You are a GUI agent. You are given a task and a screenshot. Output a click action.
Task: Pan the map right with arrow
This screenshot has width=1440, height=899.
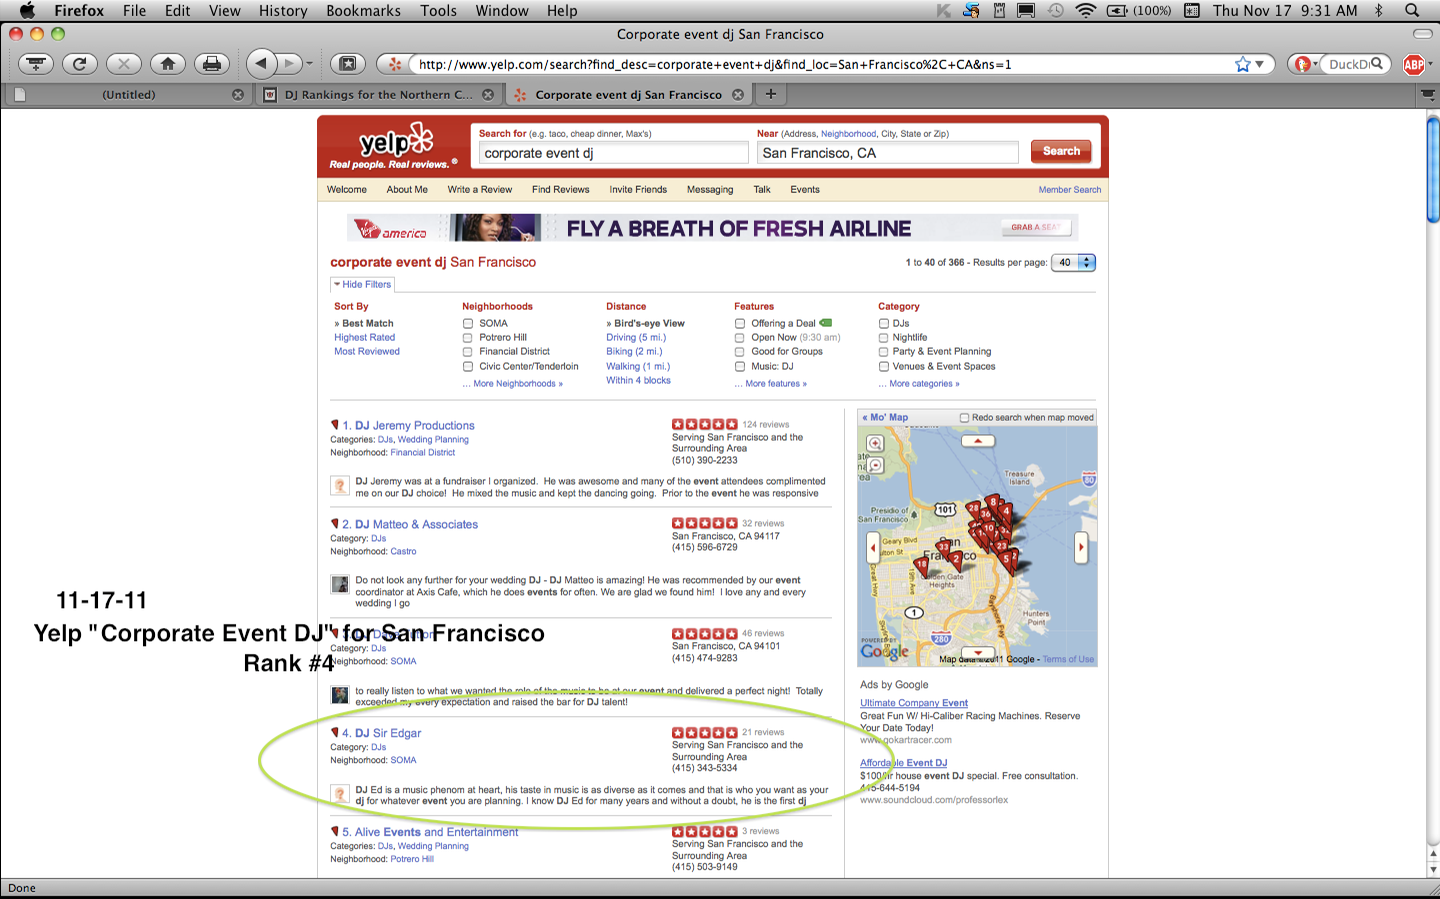pyautogui.click(x=1081, y=548)
